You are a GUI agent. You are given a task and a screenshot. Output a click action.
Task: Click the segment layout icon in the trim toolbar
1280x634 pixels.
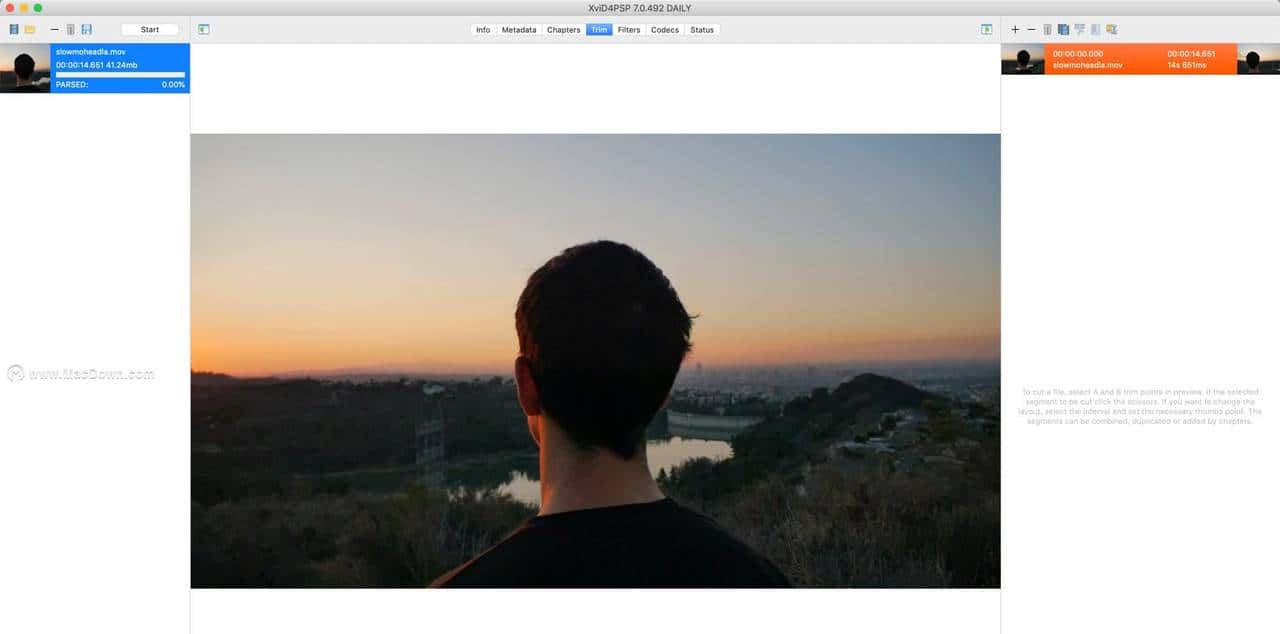[1078, 29]
